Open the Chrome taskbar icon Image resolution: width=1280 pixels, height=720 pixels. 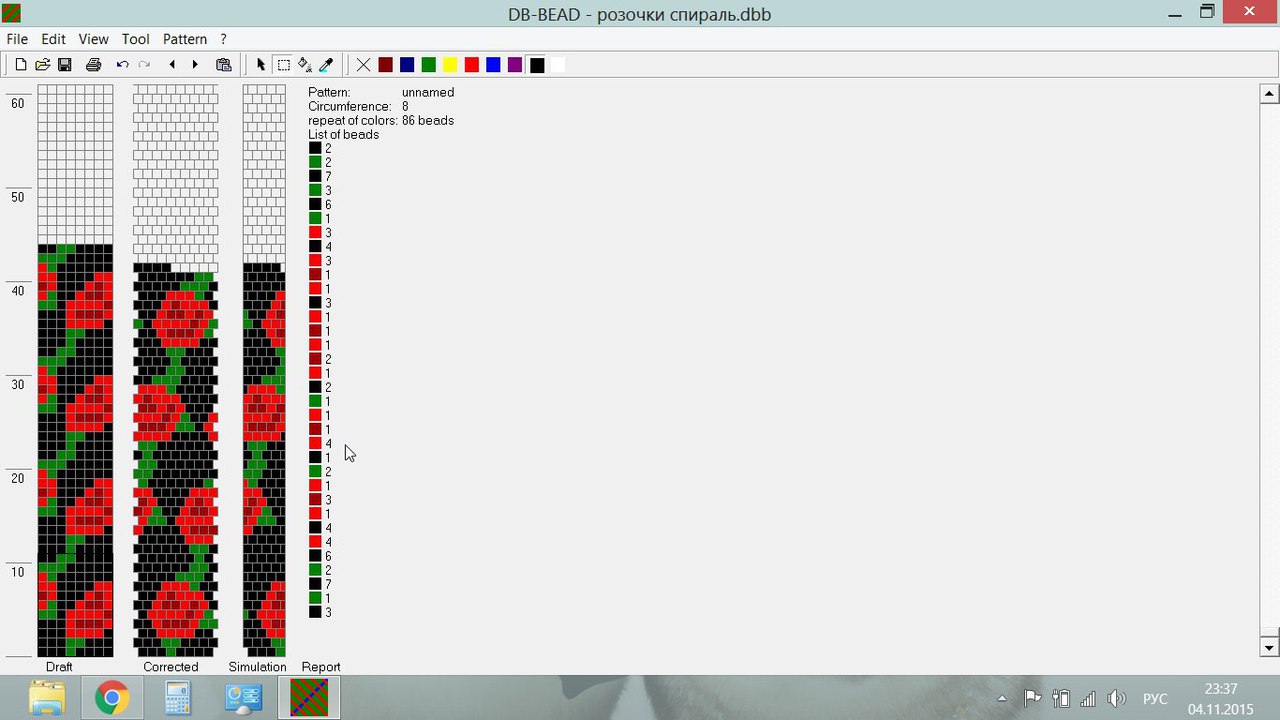coord(112,698)
